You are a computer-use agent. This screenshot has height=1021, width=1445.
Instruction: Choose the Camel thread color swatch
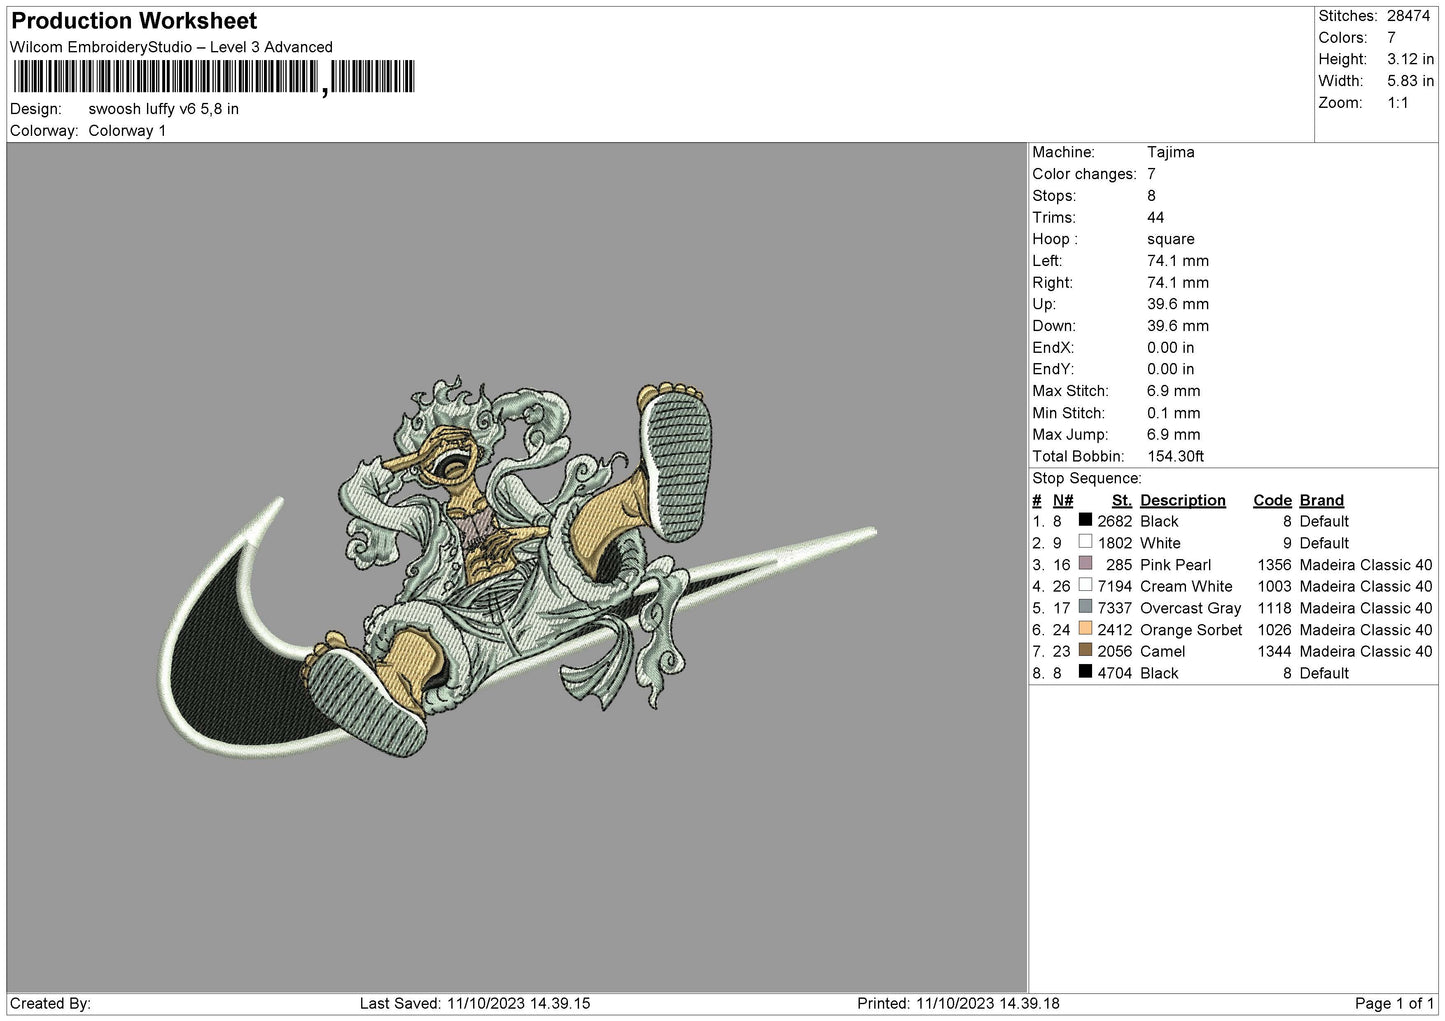(1085, 651)
